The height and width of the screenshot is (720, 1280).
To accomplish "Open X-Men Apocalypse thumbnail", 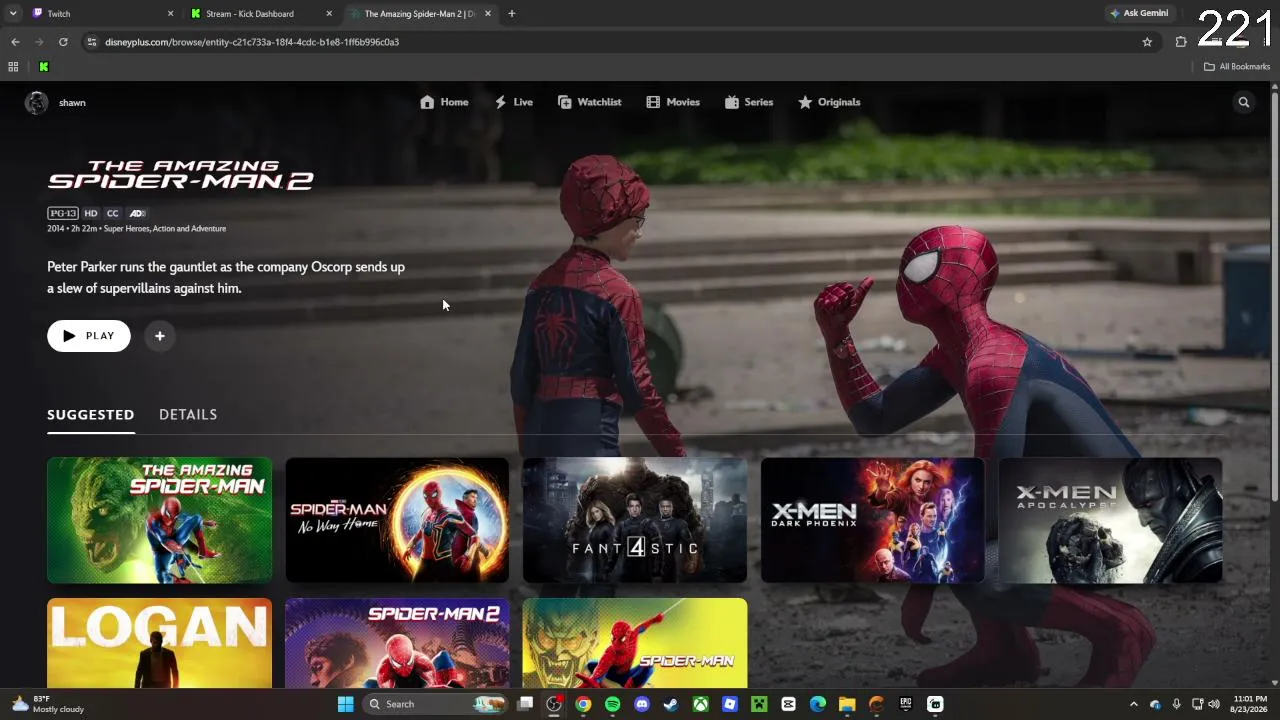I will 1110,520.
